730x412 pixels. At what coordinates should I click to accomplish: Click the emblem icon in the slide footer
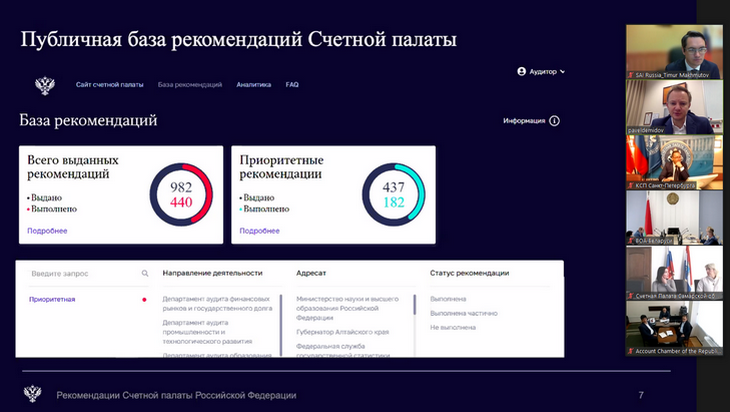[x=33, y=394]
